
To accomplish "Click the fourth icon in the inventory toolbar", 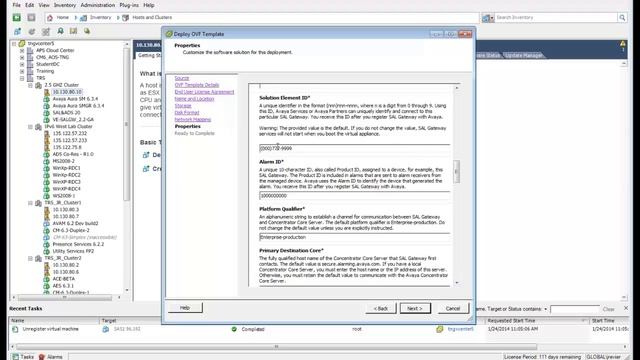I will tap(60, 31).
